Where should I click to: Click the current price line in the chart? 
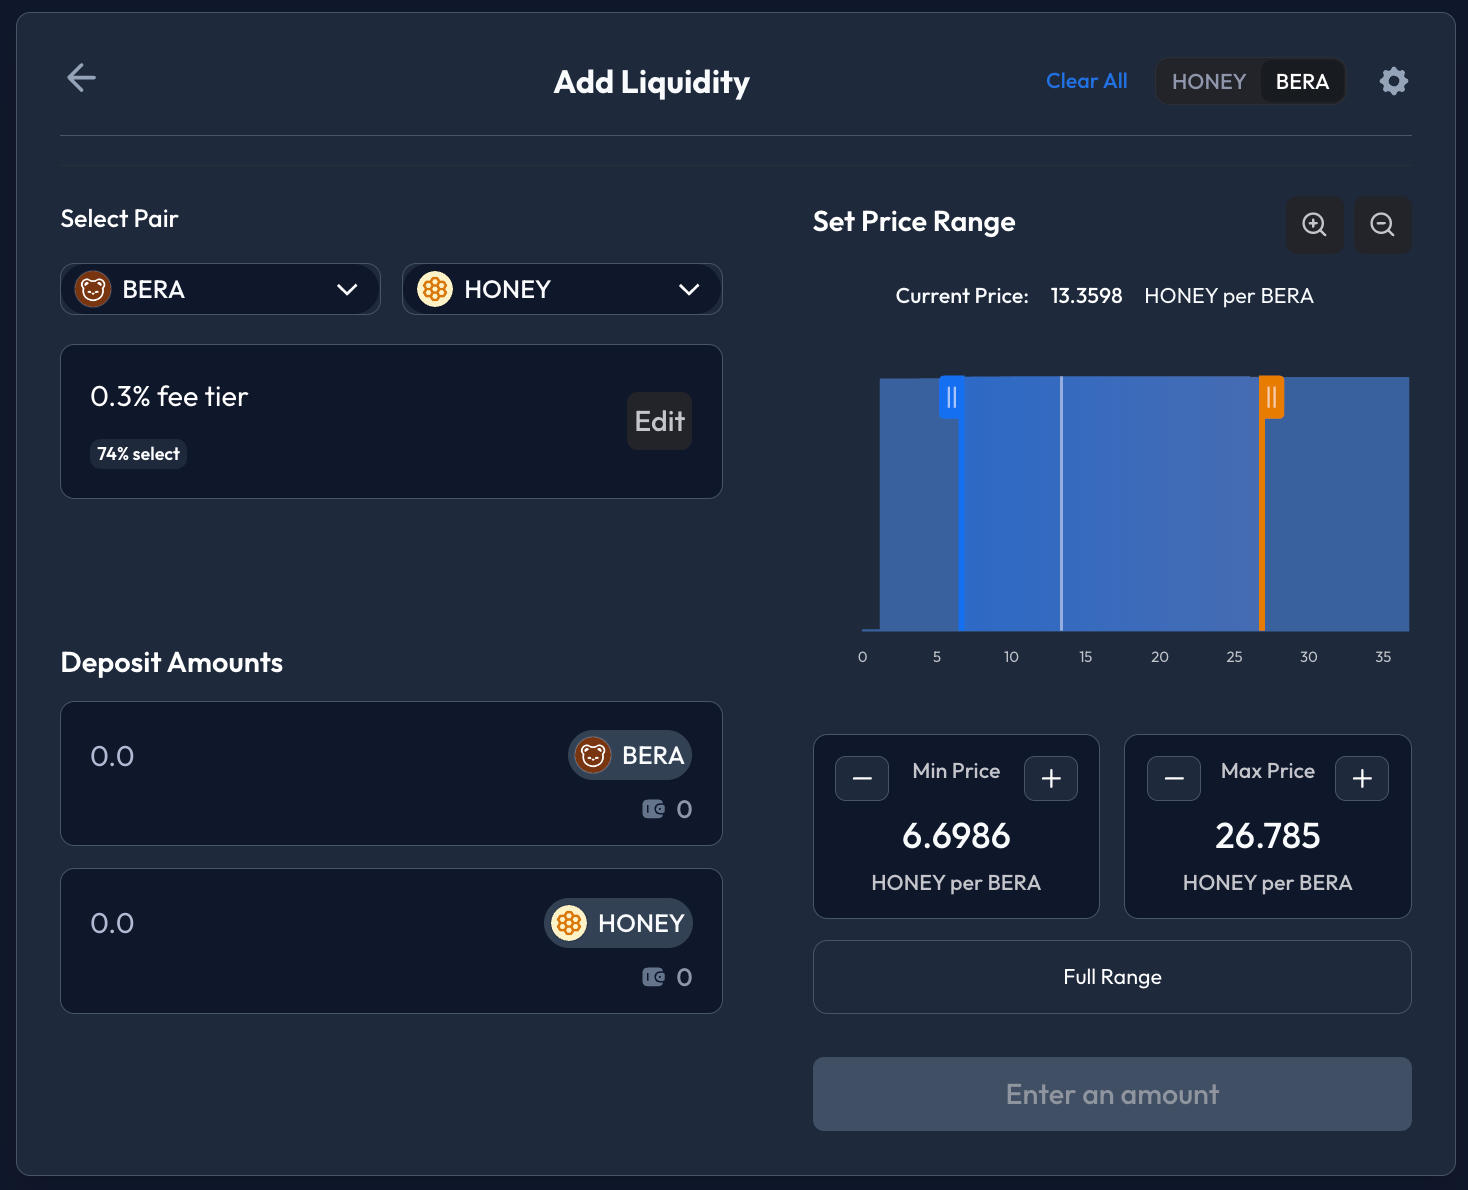point(1061,504)
